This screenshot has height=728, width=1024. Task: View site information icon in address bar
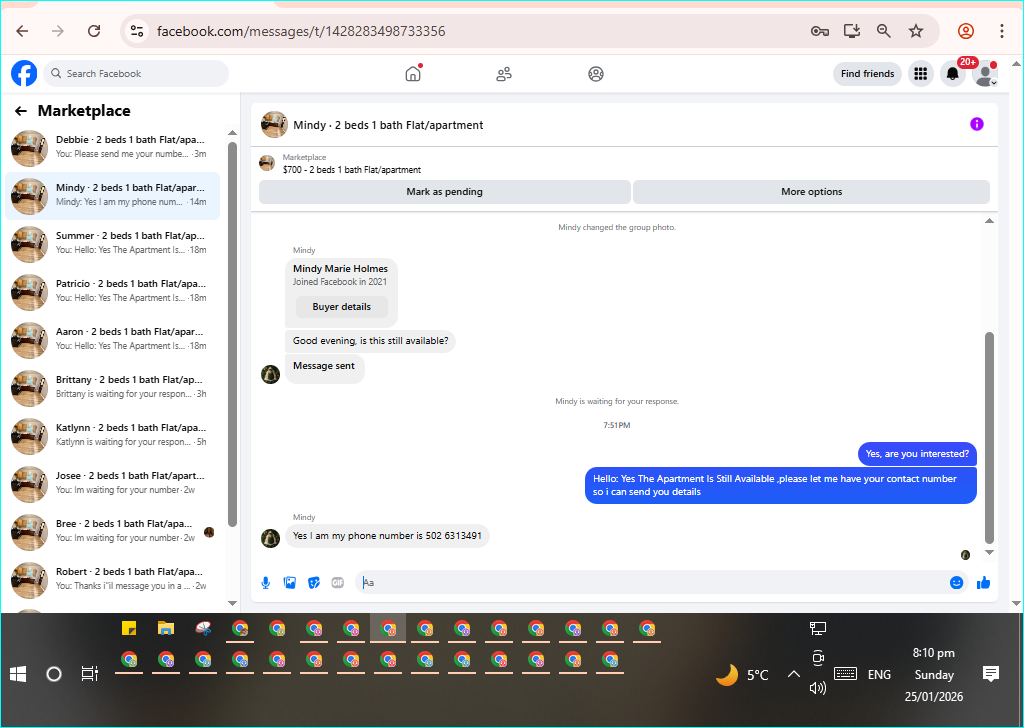tap(136, 31)
